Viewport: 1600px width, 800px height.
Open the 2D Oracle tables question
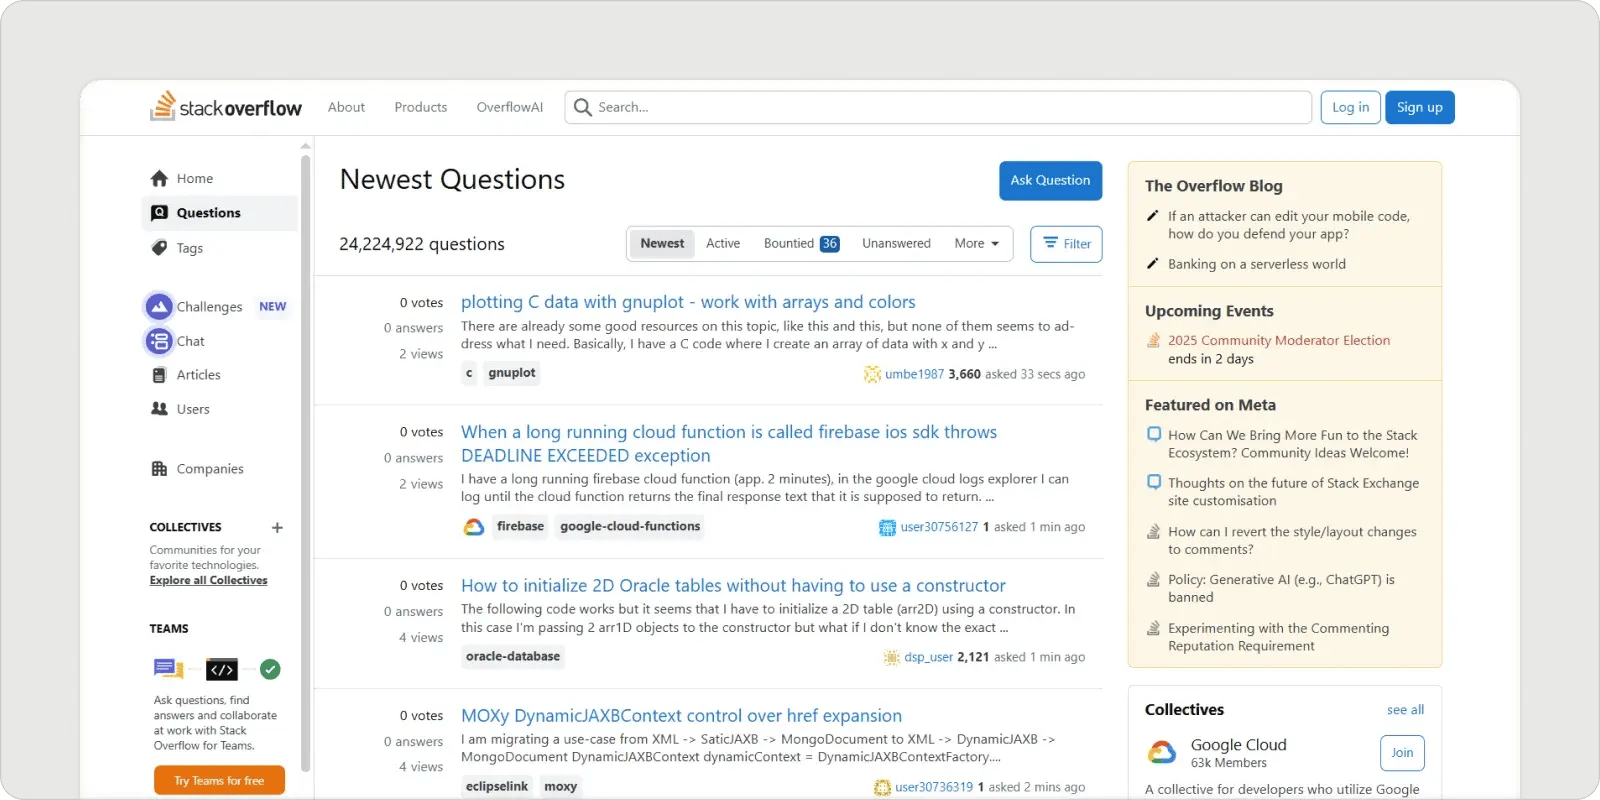click(733, 585)
